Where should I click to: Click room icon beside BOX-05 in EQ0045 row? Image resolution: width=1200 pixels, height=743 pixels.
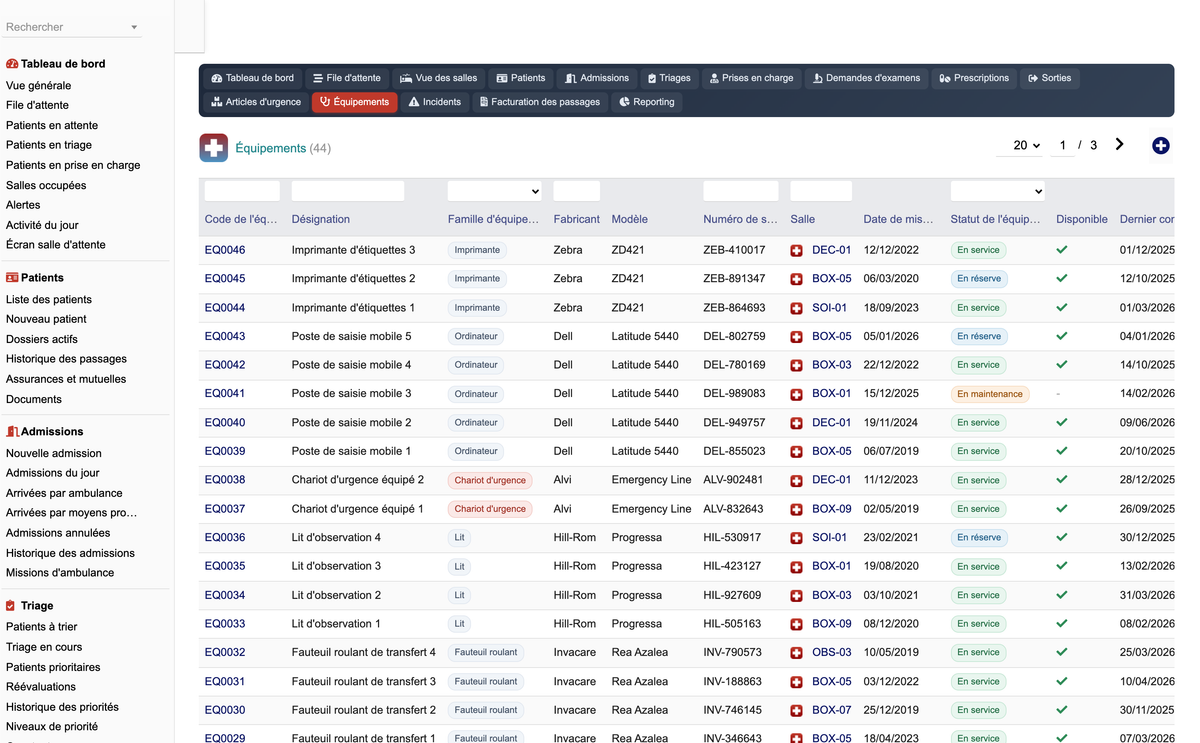click(796, 279)
